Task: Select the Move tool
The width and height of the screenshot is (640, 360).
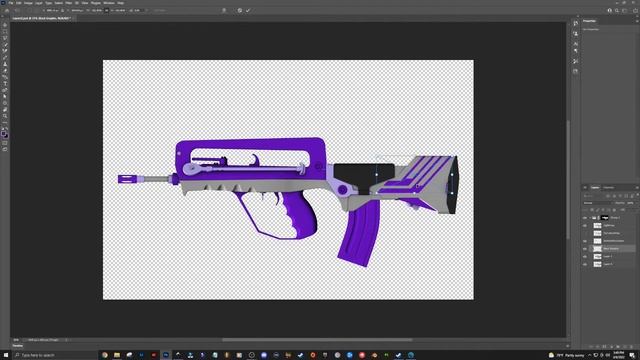Action: pos(5,25)
